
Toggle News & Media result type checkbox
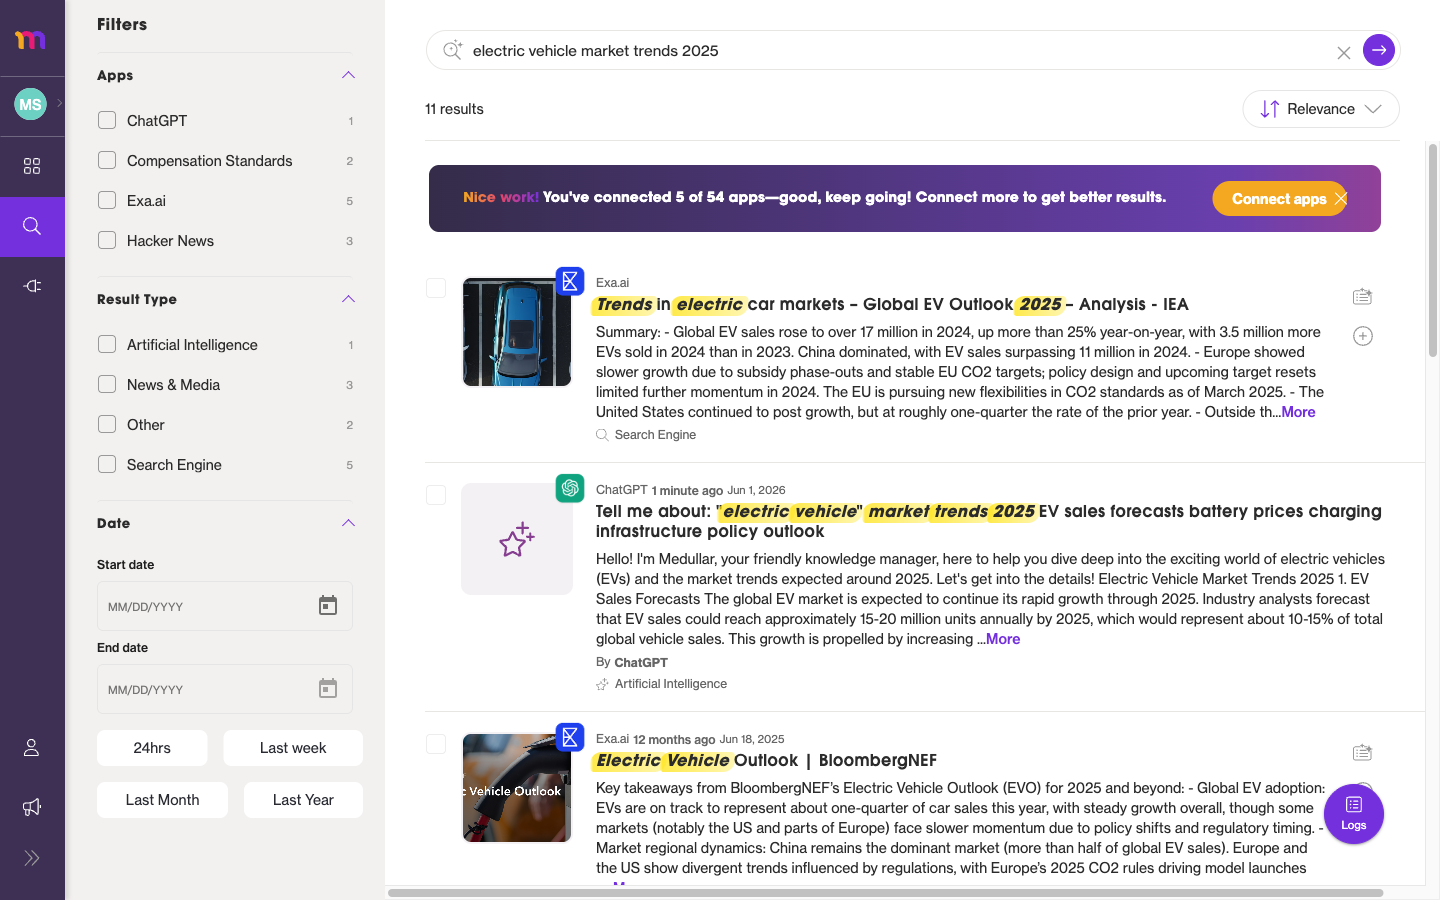coord(107,384)
